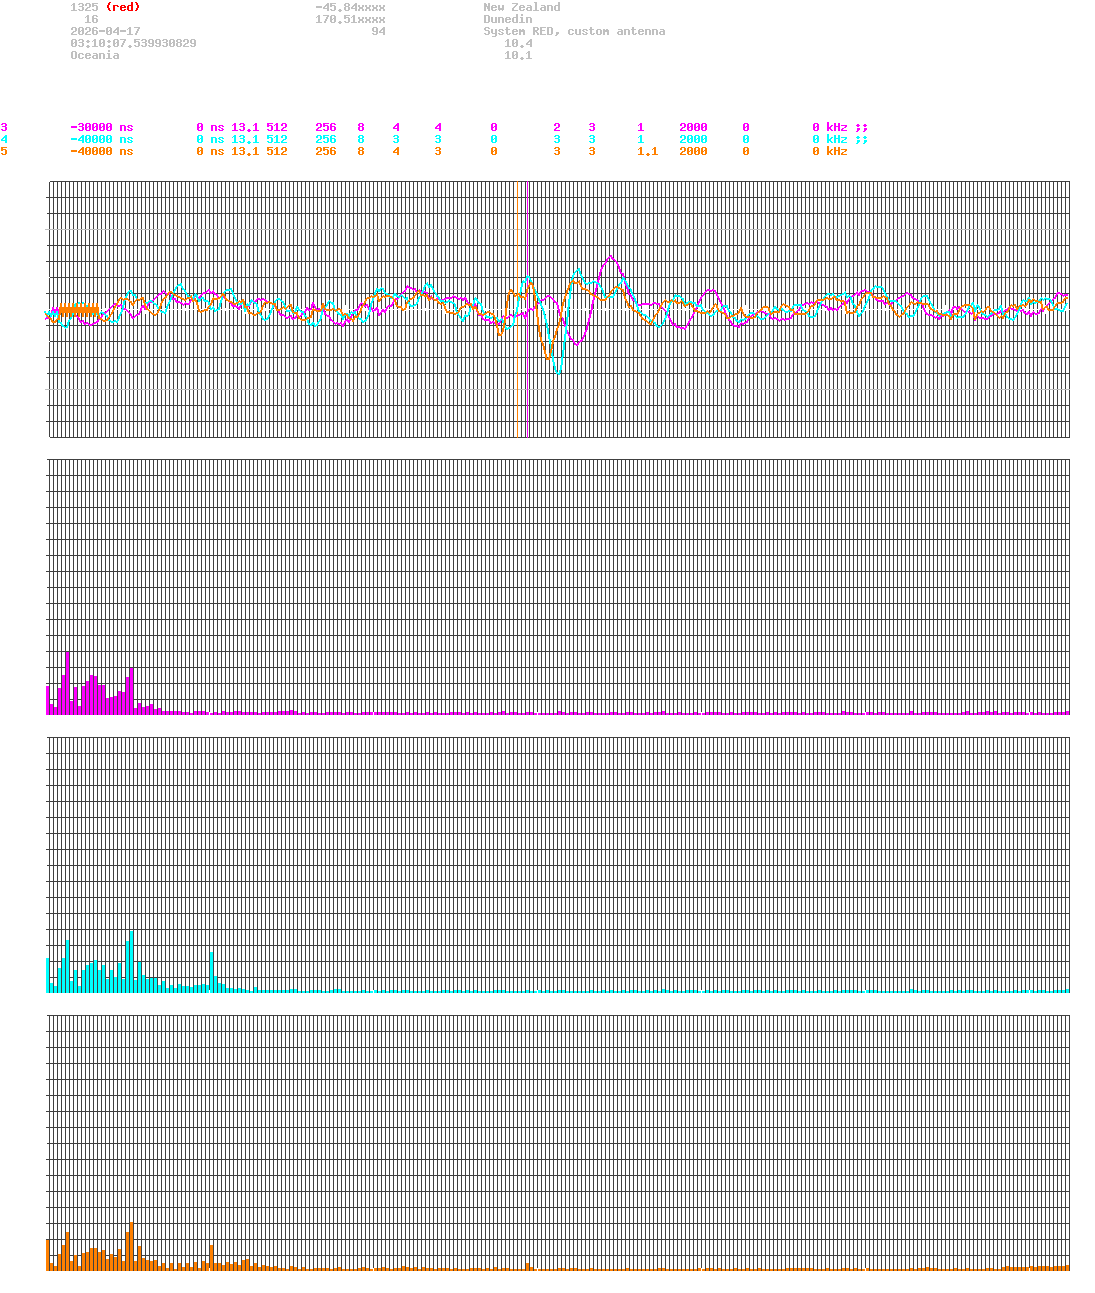
Task: Click the -30000 ns sieve correction of channel 3
Action: (x=100, y=127)
